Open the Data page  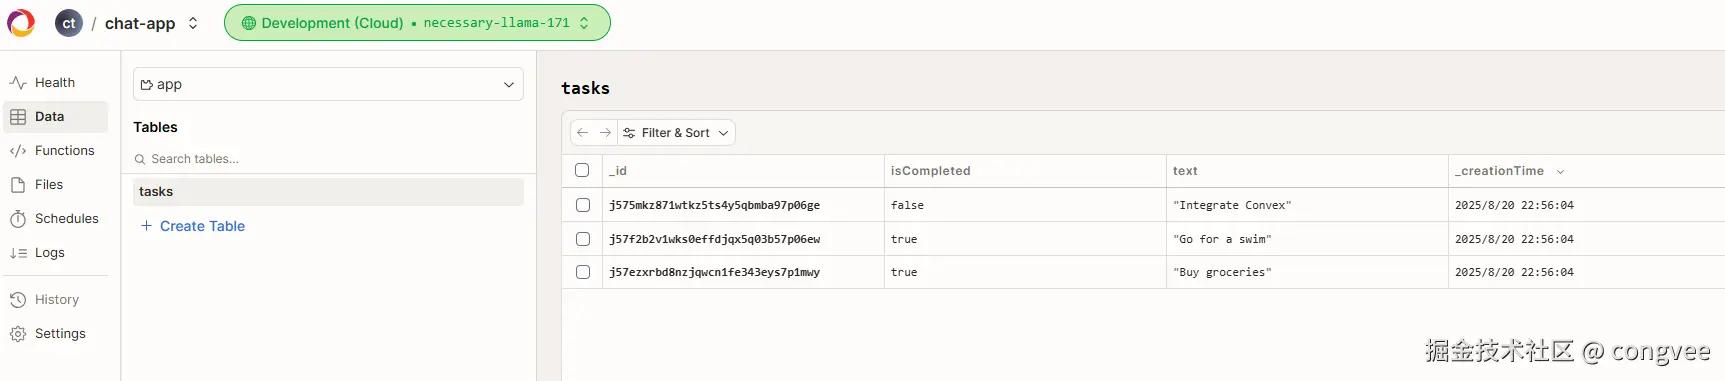click(55, 117)
